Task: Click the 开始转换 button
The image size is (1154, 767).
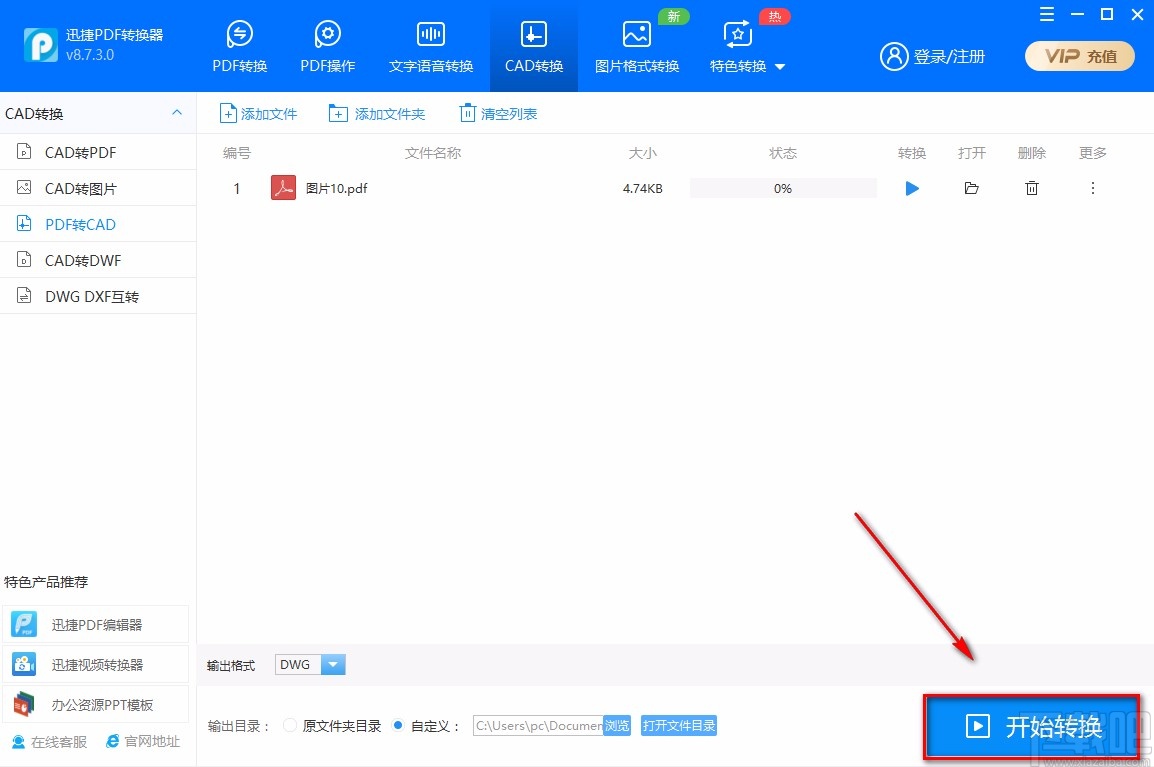Action: 1031,727
